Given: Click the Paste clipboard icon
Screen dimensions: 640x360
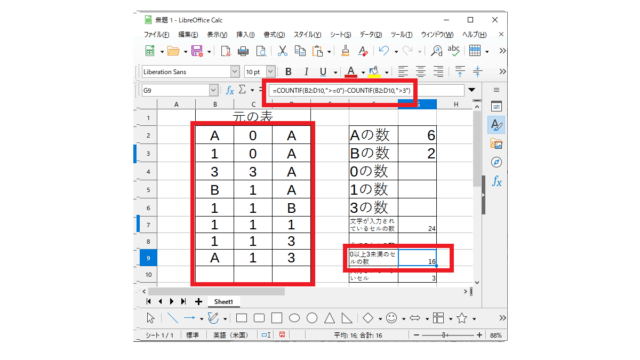Looking at the screenshot, I should pos(318,51).
